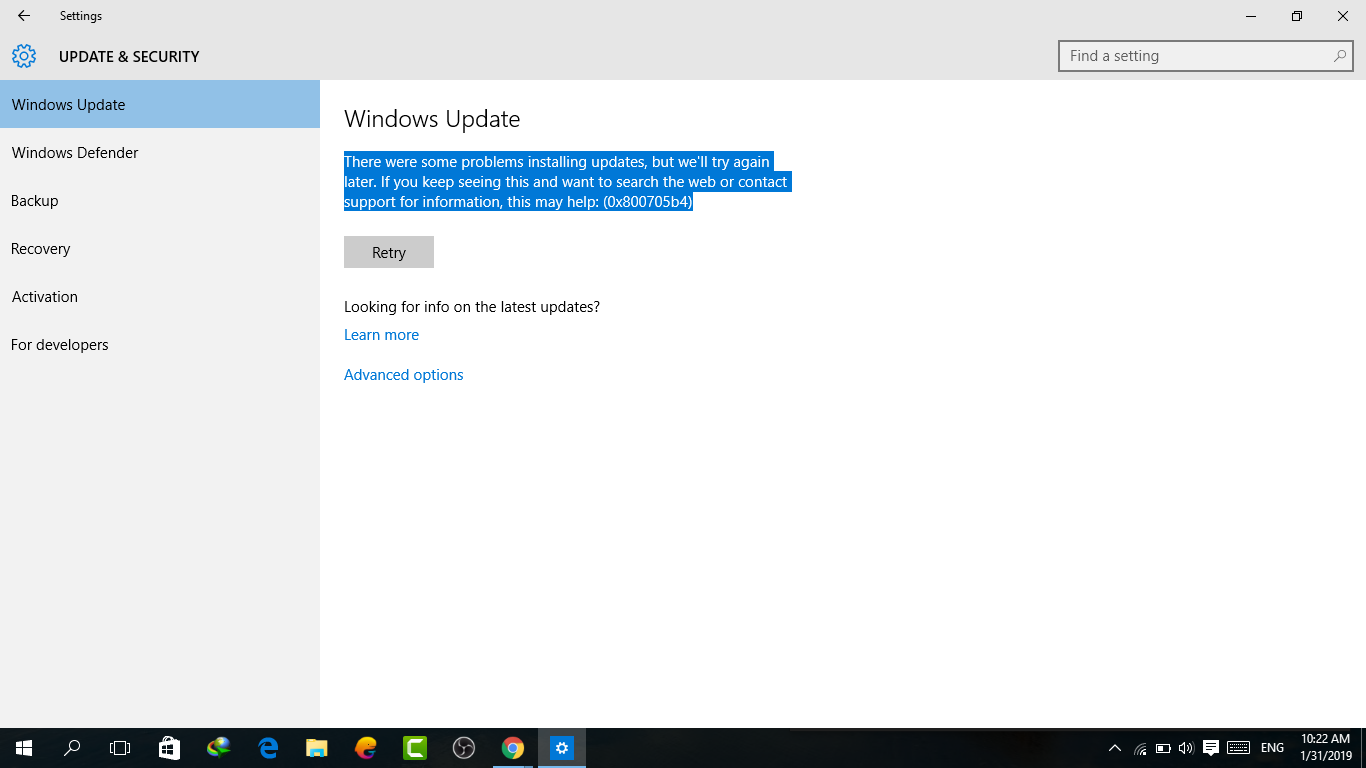Click the back arrow in Settings

click(24, 16)
